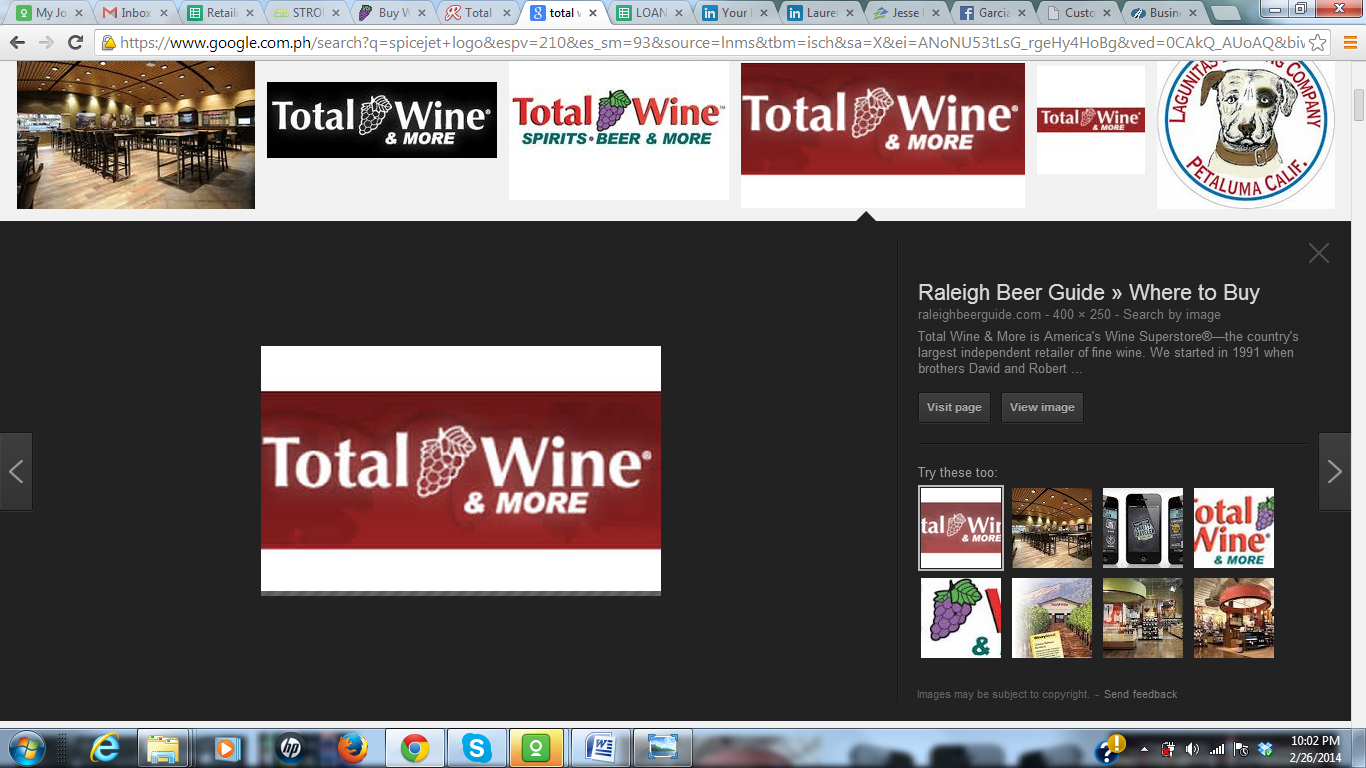The width and height of the screenshot is (1366, 768).
Task: Open the HP taskbar icon
Action: [290, 748]
